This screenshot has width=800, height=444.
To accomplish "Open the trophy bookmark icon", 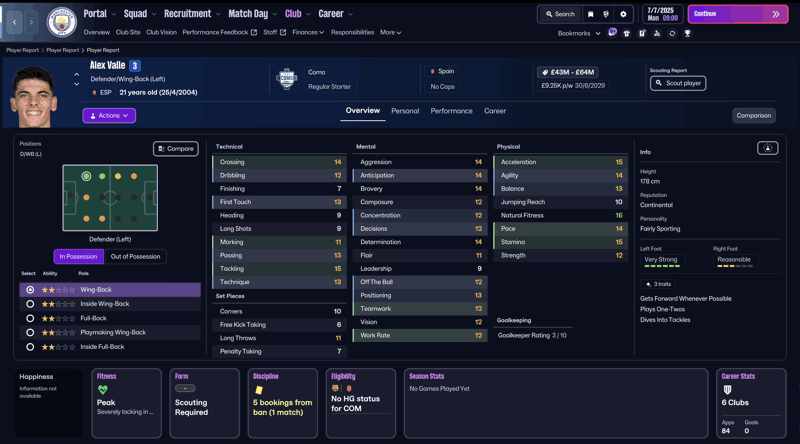I will pos(687,33).
